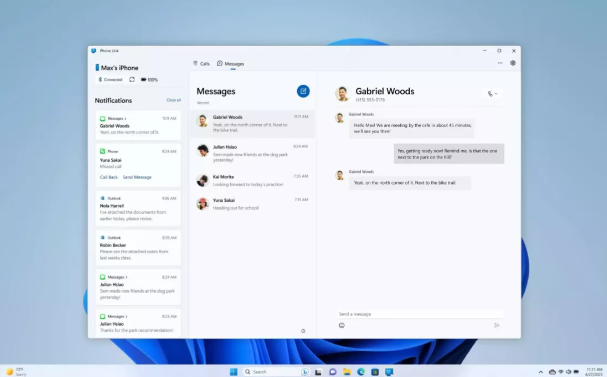Viewport: 607px width, 377px height.
Task: Click the Max's iPhone device name
Action: tap(120, 68)
